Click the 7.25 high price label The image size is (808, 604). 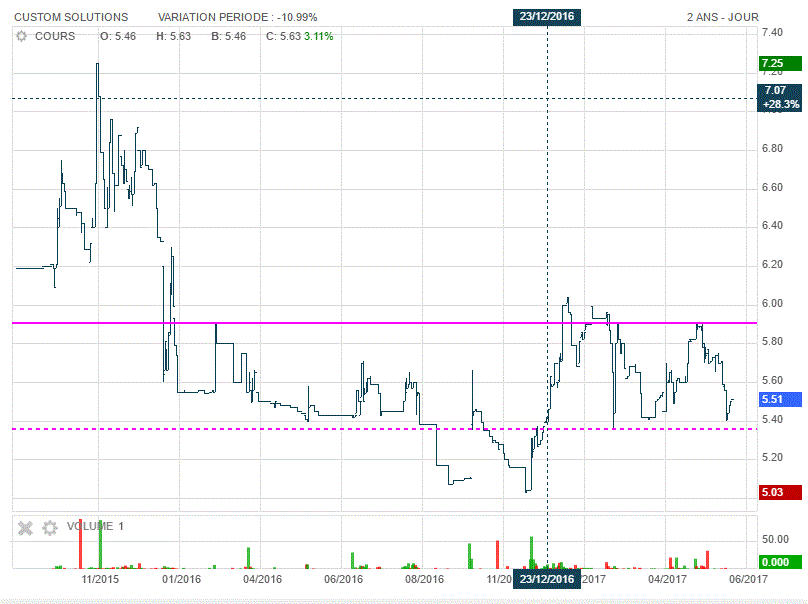pos(780,63)
